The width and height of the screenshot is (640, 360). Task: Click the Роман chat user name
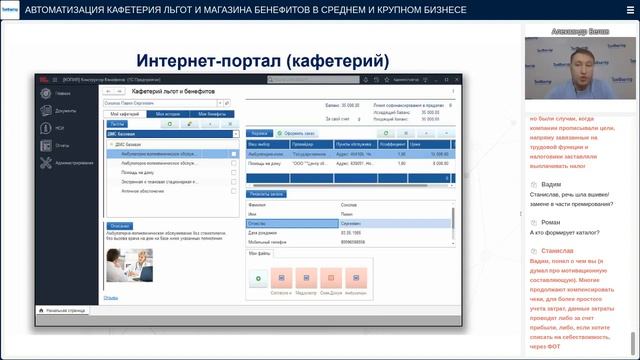(x=551, y=222)
